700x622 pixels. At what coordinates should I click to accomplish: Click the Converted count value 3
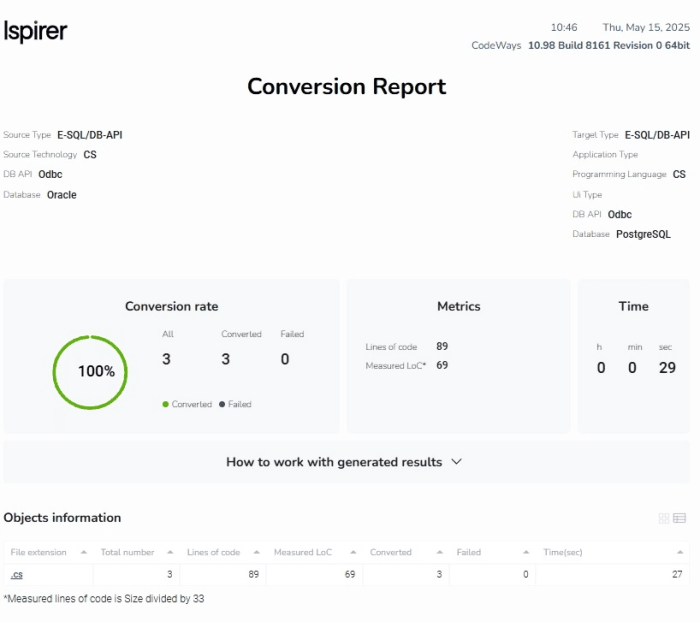pyautogui.click(x=226, y=359)
